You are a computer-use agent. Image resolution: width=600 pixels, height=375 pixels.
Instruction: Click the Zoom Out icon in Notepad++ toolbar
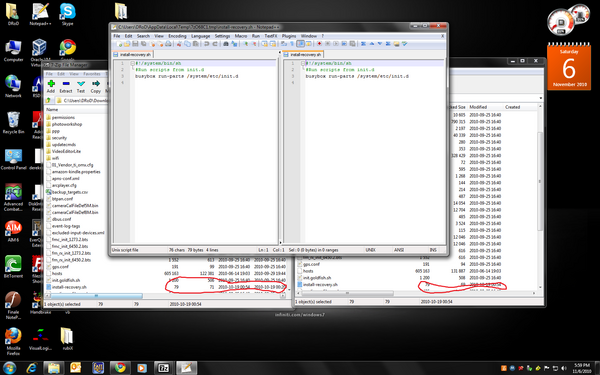254,44
